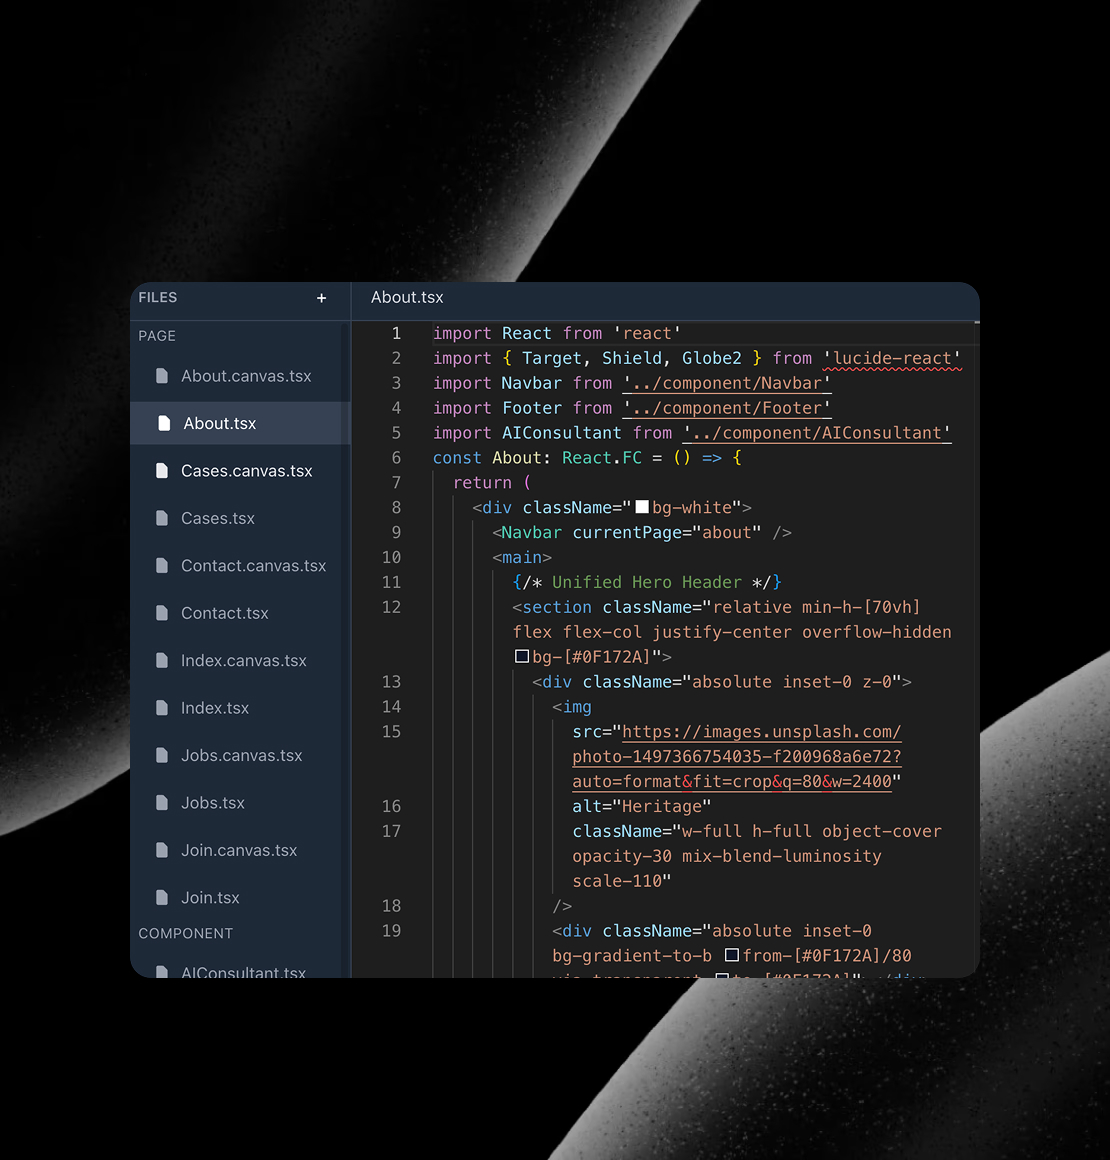1110x1160 pixels.
Task: Select About.tsx in the file list
Action: [x=220, y=424]
